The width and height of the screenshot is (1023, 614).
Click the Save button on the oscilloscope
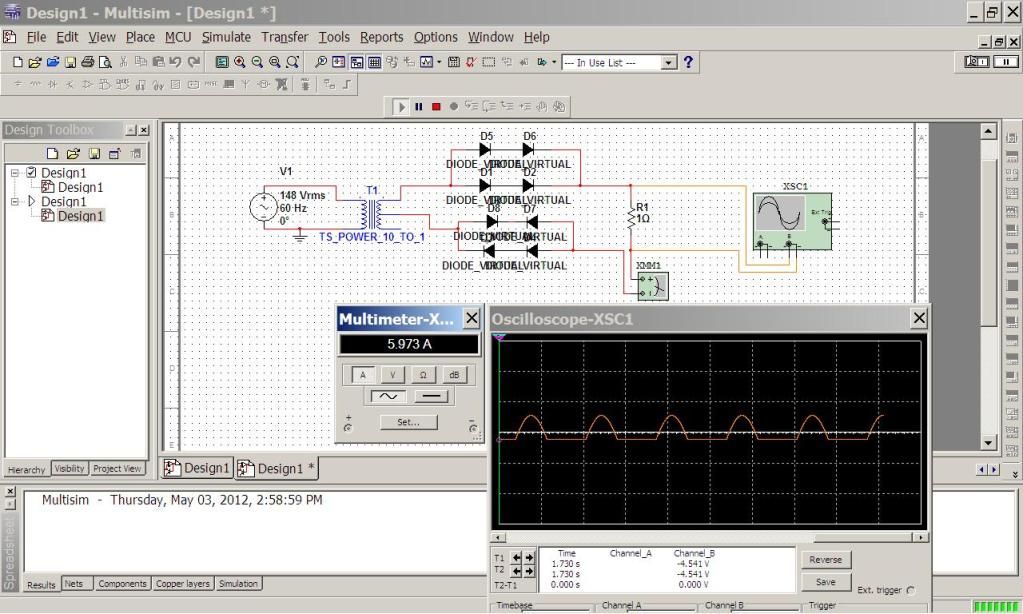pyautogui.click(x=825, y=582)
